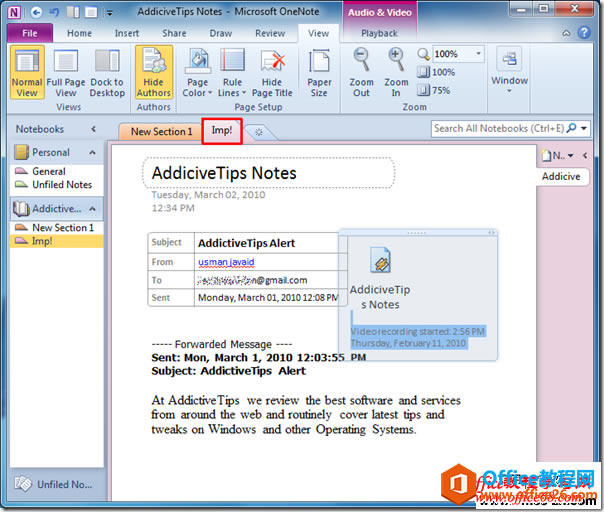Open the usman javaid link
This screenshot has height=512, width=604.
pos(226,262)
